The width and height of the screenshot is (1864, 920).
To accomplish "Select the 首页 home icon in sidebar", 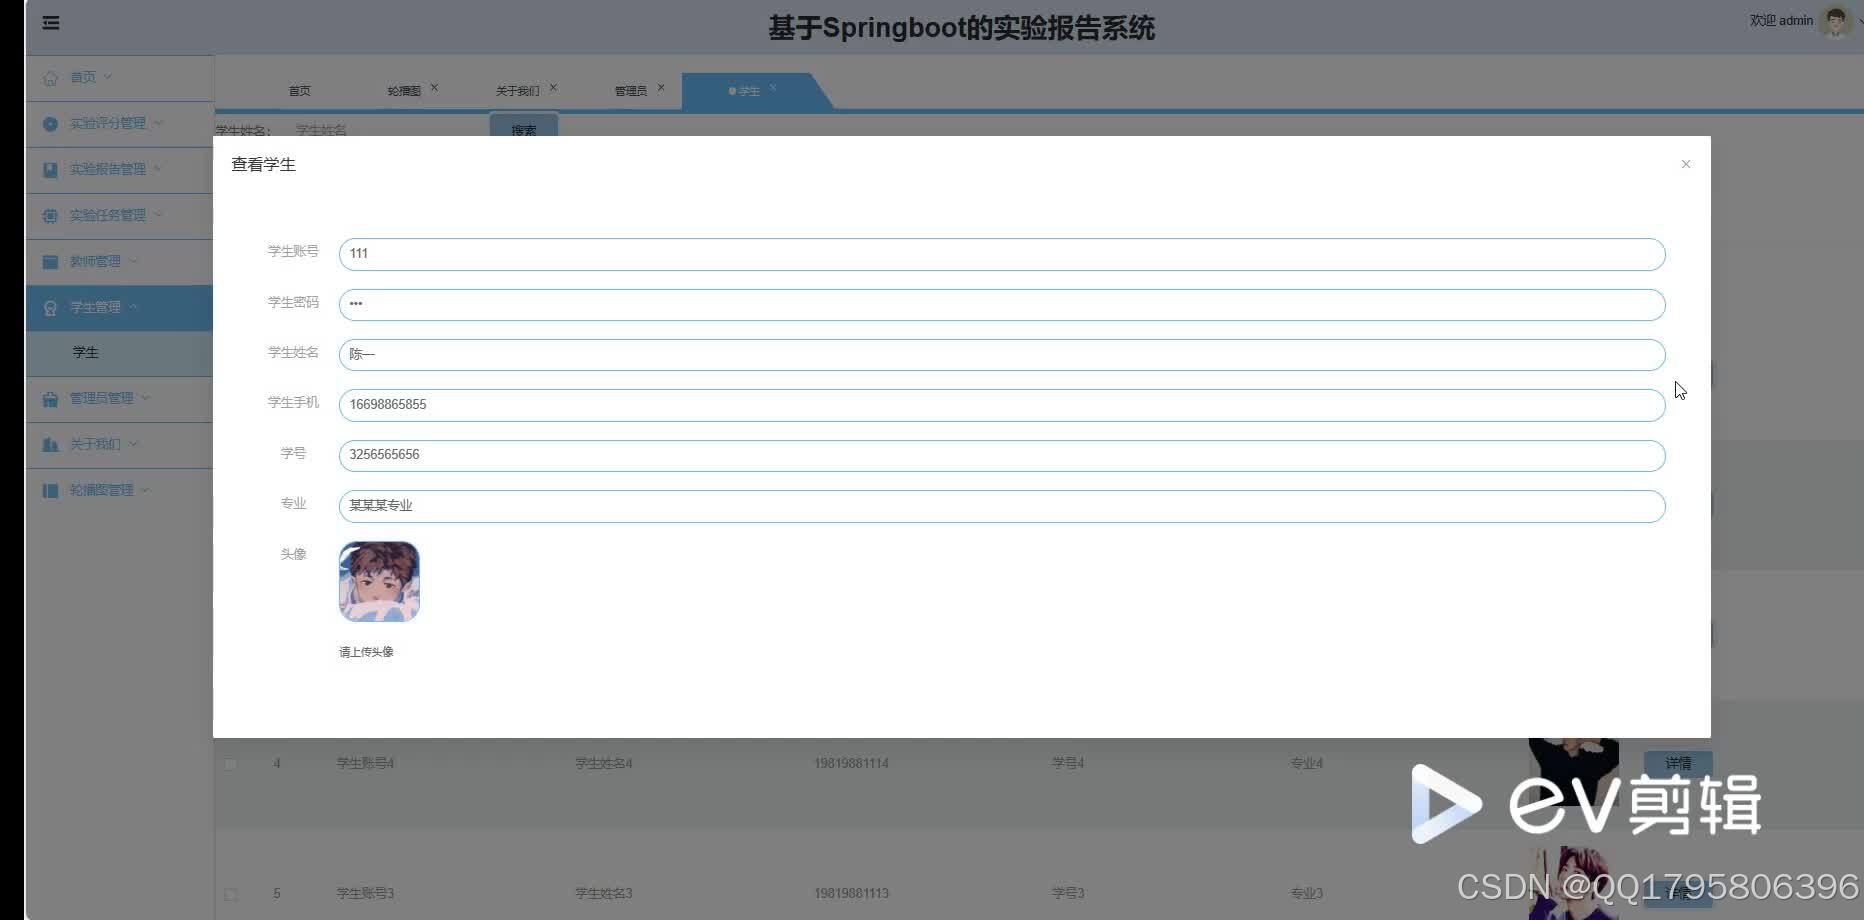I will (50, 77).
